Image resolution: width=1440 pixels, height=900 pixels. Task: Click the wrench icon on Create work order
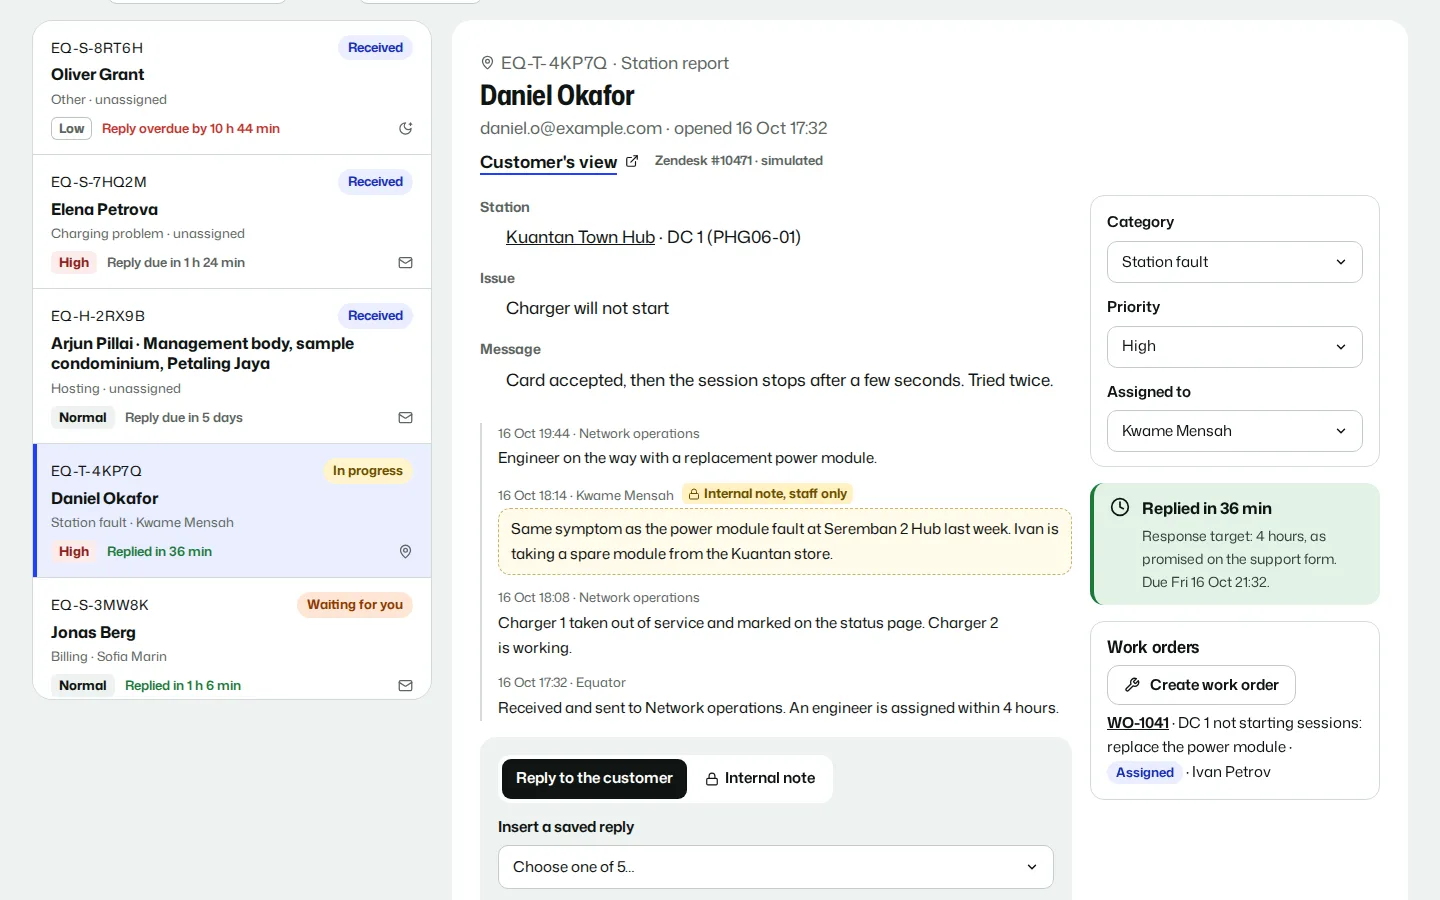pyautogui.click(x=1132, y=685)
